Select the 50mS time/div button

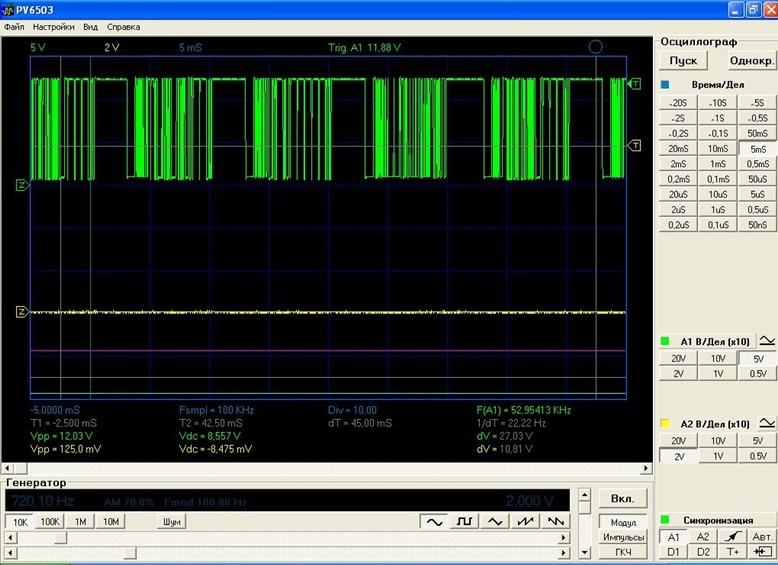(x=758, y=133)
